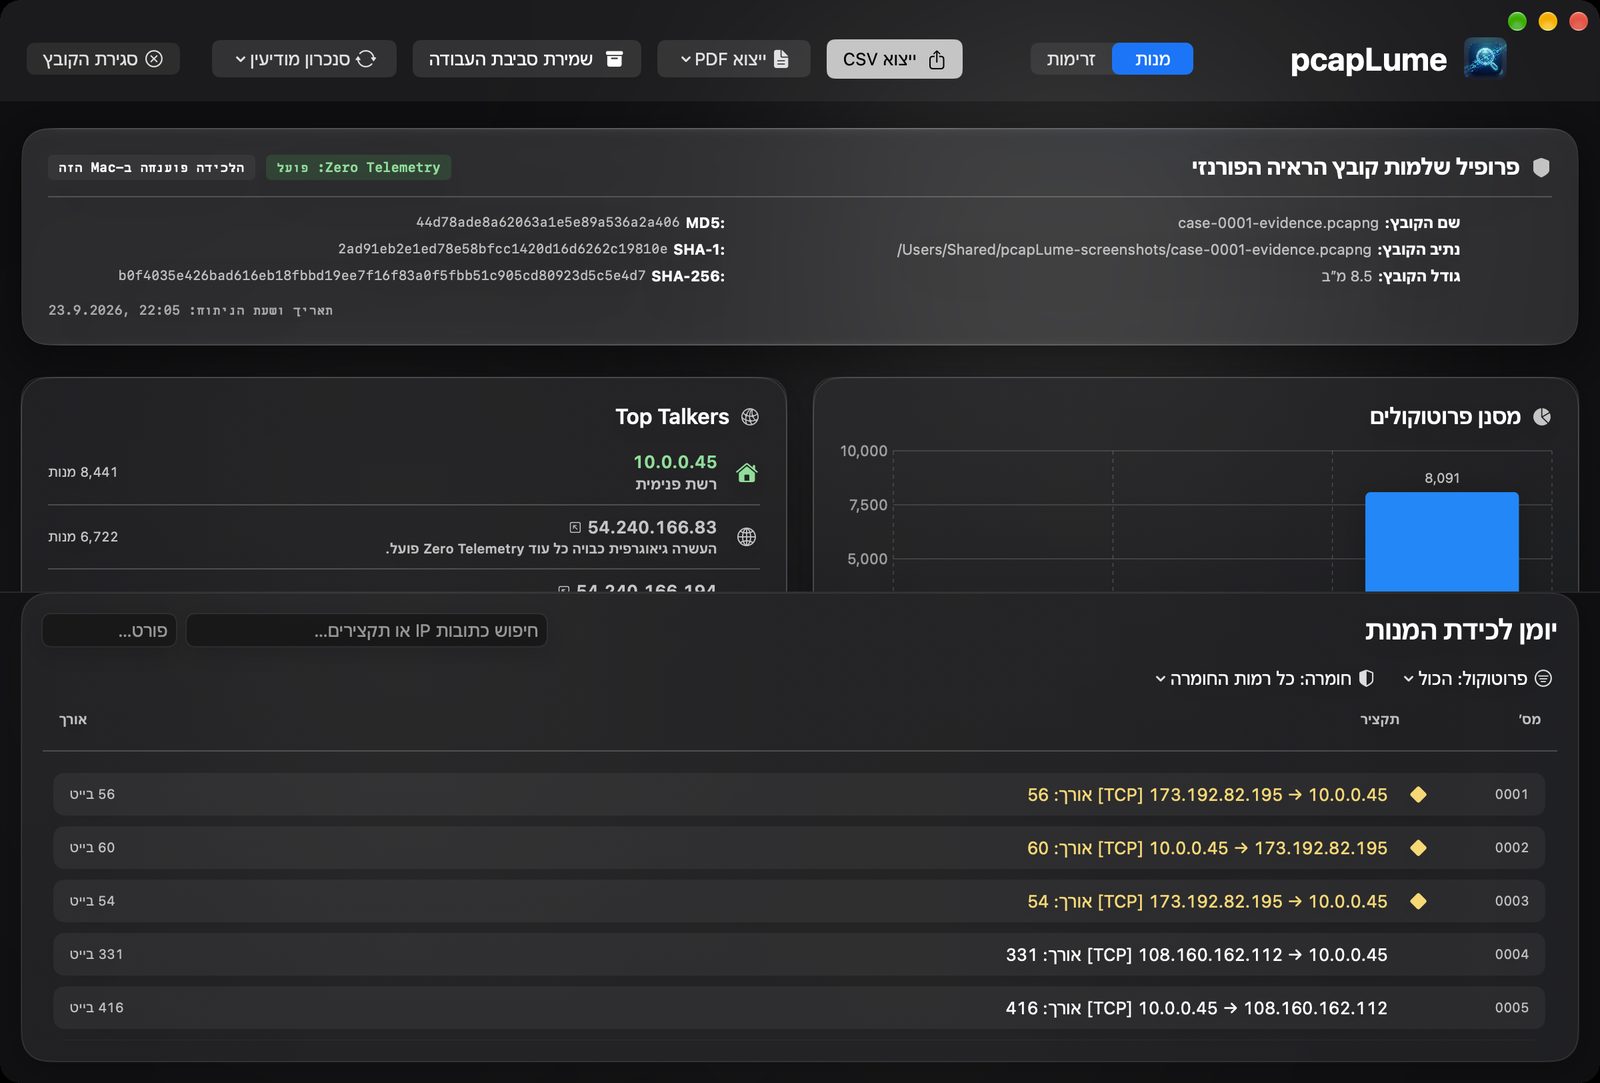The image size is (1600, 1083).
Task: Click the port filter field
Action: point(109,630)
